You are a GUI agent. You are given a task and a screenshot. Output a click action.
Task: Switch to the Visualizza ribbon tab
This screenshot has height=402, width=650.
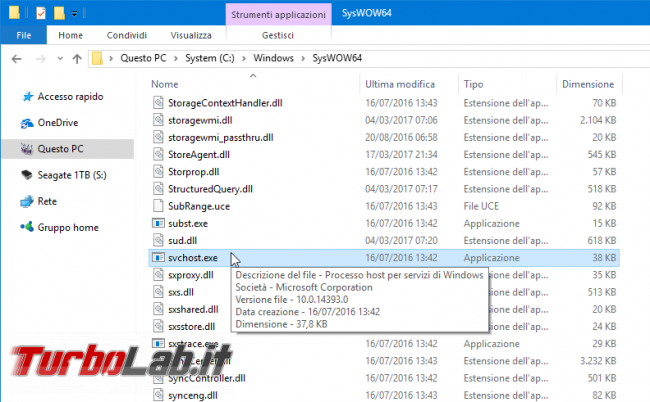point(191,35)
